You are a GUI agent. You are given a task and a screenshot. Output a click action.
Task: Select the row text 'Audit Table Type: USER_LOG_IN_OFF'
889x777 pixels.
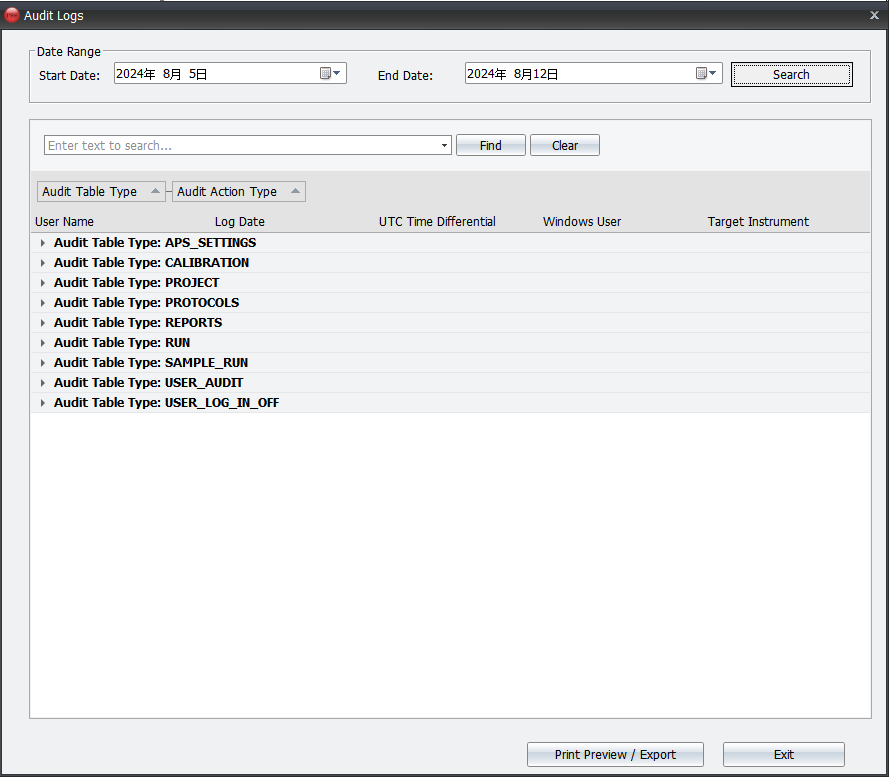(x=167, y=403)
